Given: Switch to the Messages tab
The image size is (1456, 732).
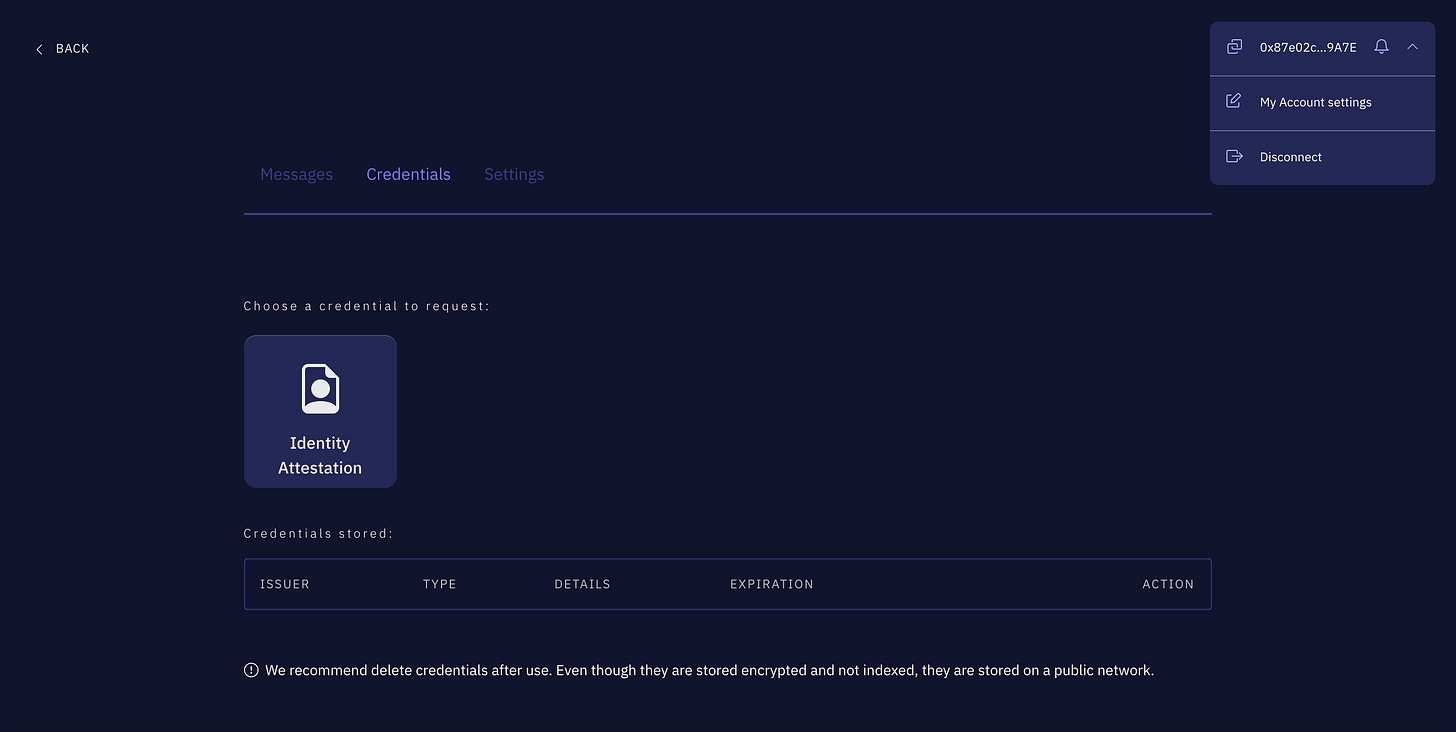Looking at the screenshot, I should point(296,174).
